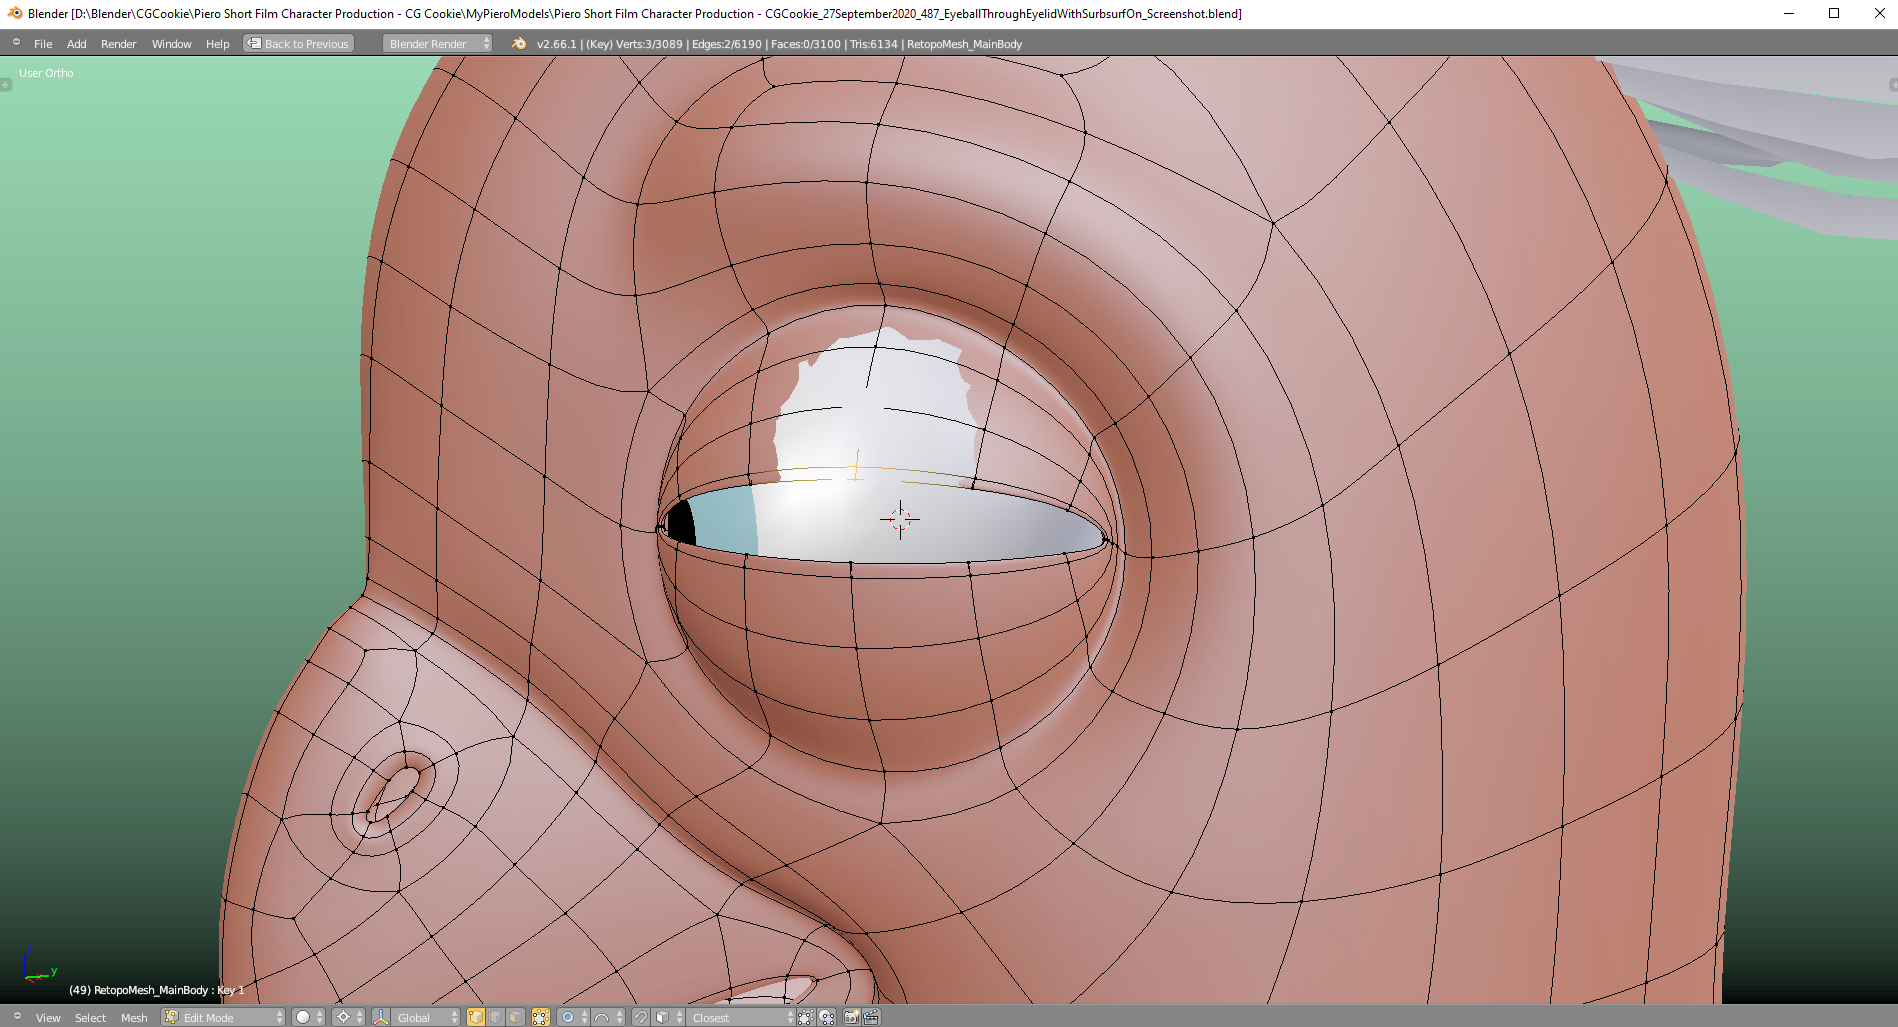Screen dimensions: 1898x1027
Task: Open the Closest snap target dropdown
Action: click(x=741, y=1017)
